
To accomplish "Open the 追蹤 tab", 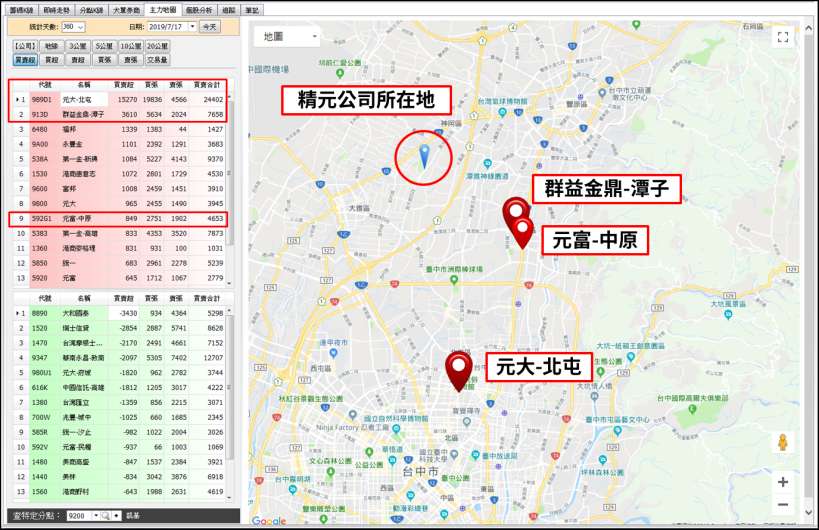I will click(x=228, y=10).
